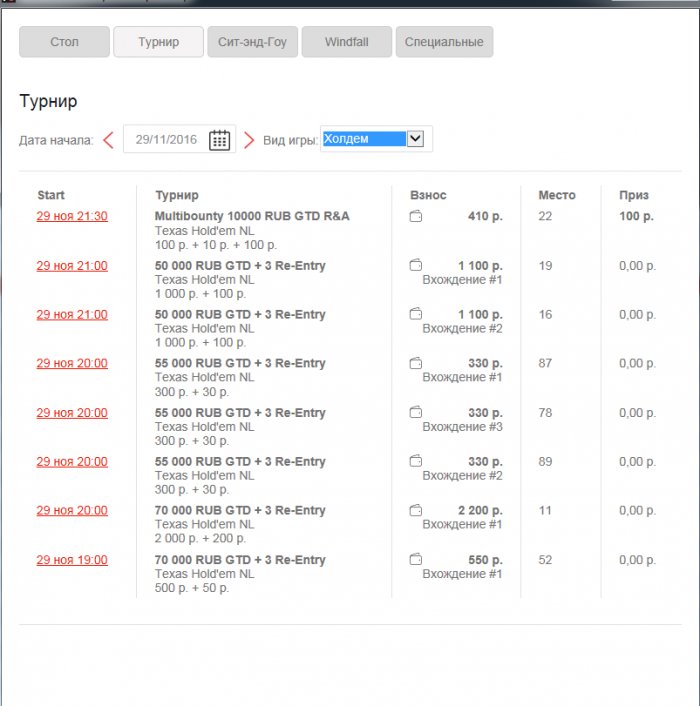
Task: Open 29 ноя 20:00 link for 2 200 р. entry
Action: pos(72,510)
